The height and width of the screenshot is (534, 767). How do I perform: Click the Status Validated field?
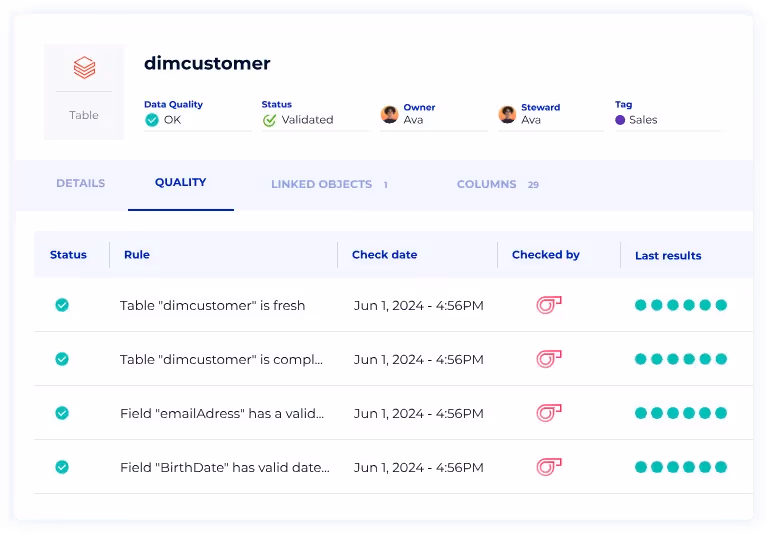click(315, 114)
